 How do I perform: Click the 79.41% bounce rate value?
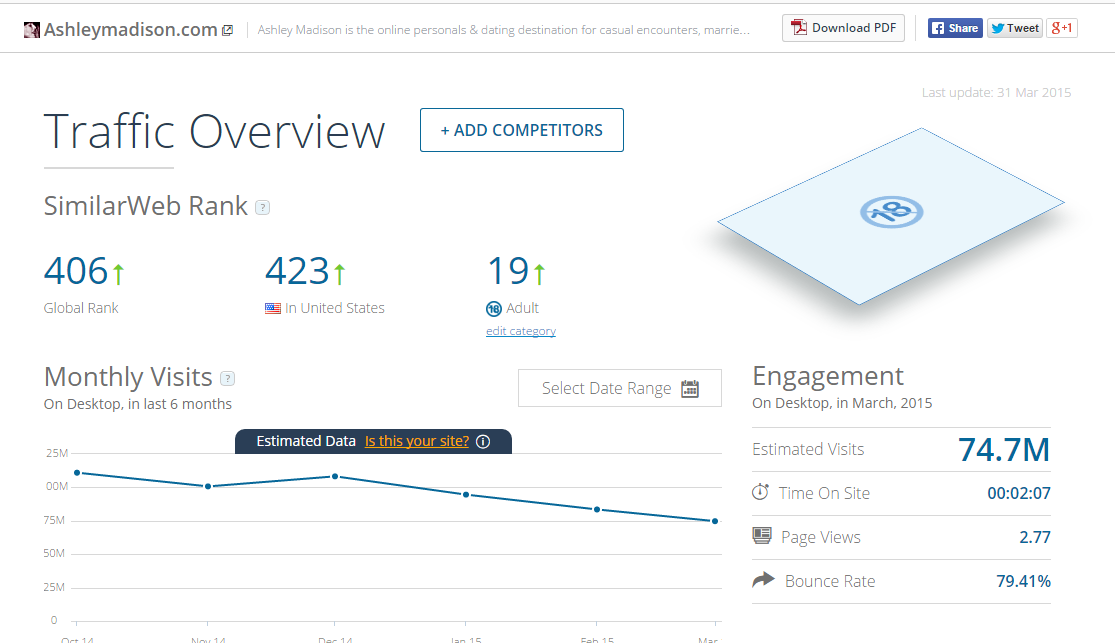pyautogui.click(x=1023, y=581)
